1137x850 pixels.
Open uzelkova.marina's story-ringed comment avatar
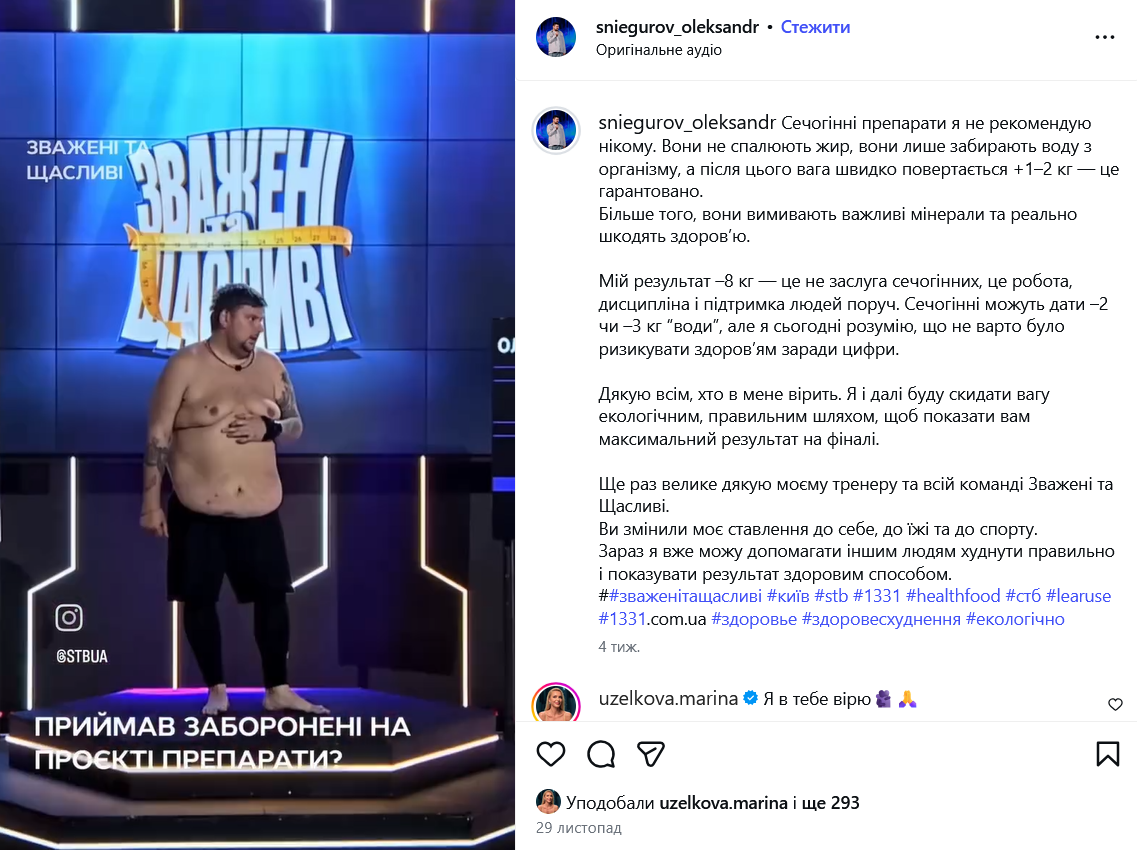[556, 702]
